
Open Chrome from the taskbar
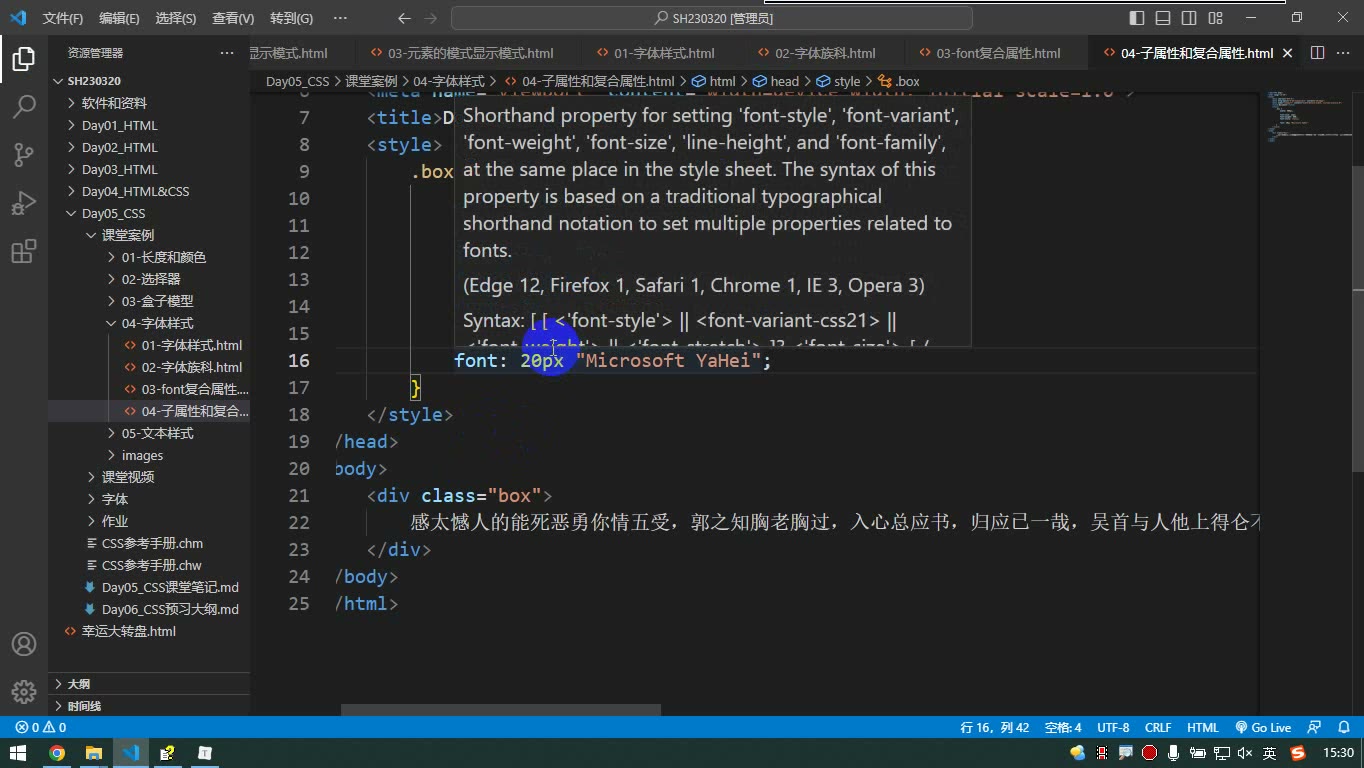coord(57,753)
